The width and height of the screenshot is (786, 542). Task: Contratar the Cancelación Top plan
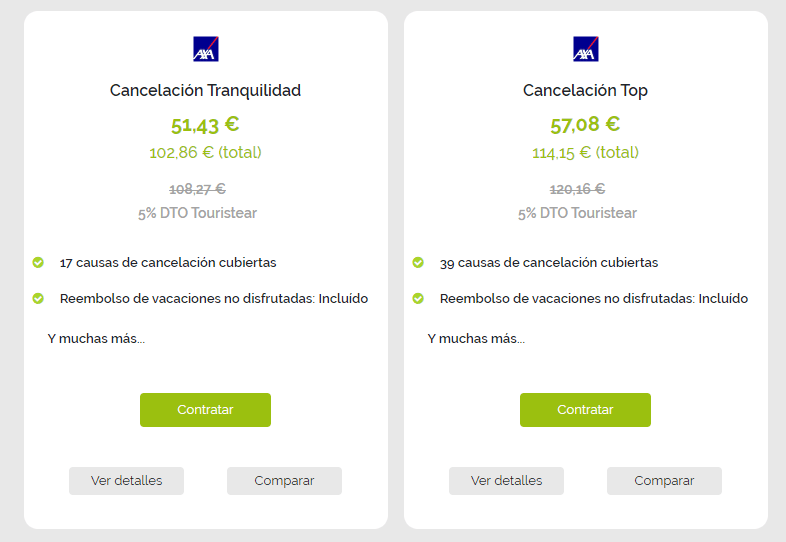pyautogui.click(x=585, y=410)
